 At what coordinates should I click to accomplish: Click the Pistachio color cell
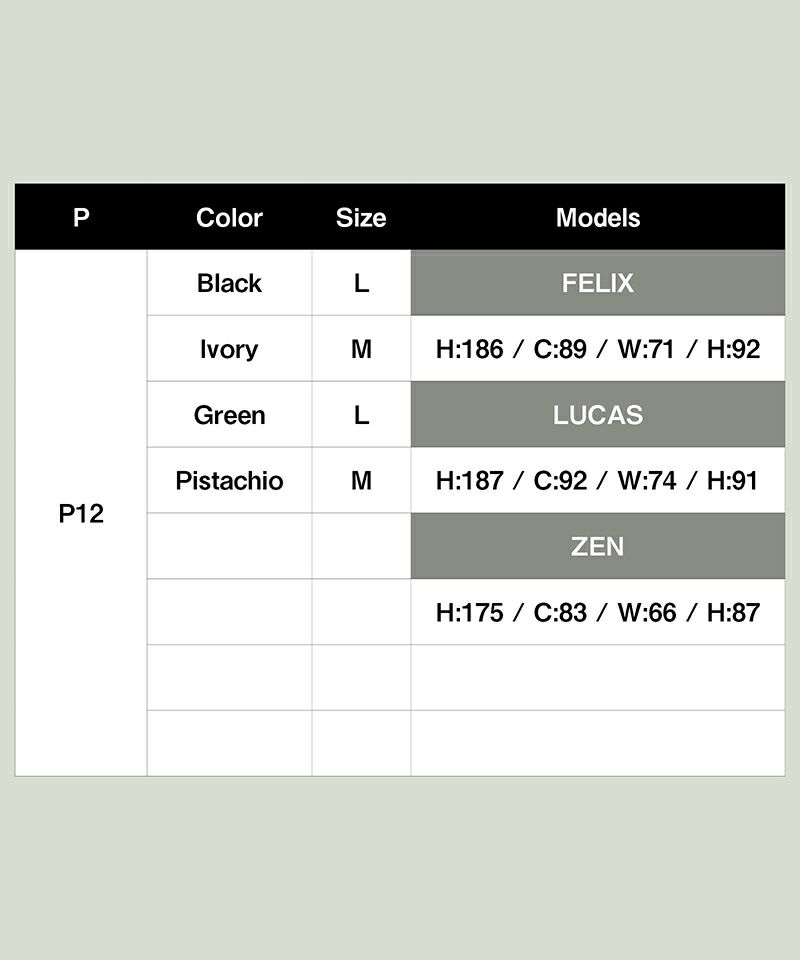click(229, 481)
